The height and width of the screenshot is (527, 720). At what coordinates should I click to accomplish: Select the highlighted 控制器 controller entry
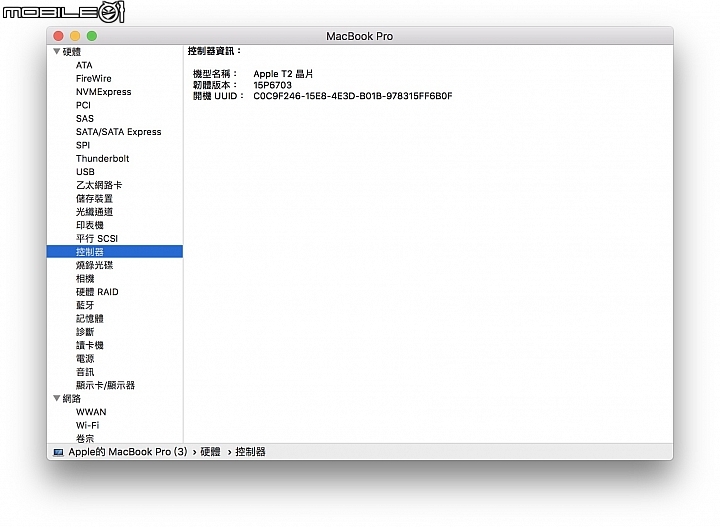pyautogui.click(x=115, y=252)
